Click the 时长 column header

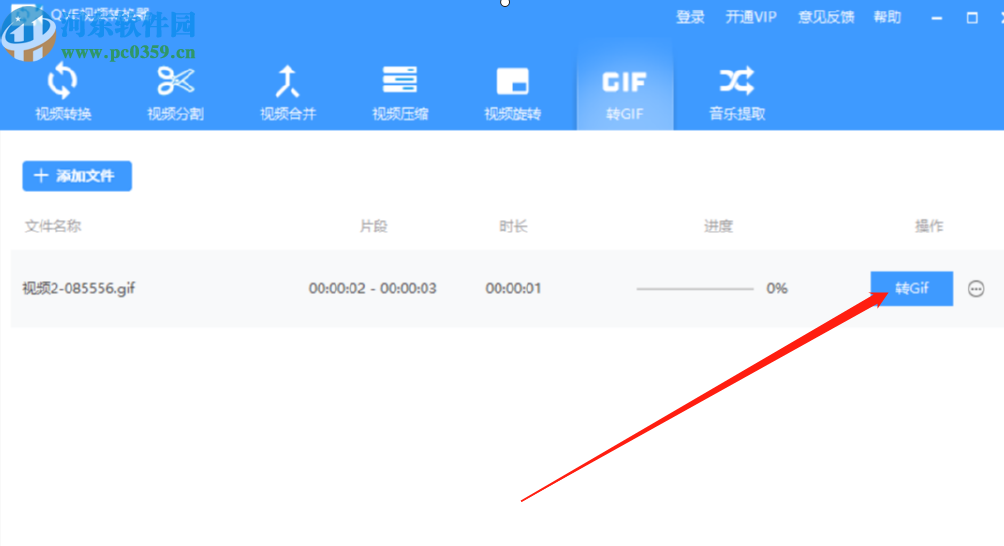click(513, 226)
